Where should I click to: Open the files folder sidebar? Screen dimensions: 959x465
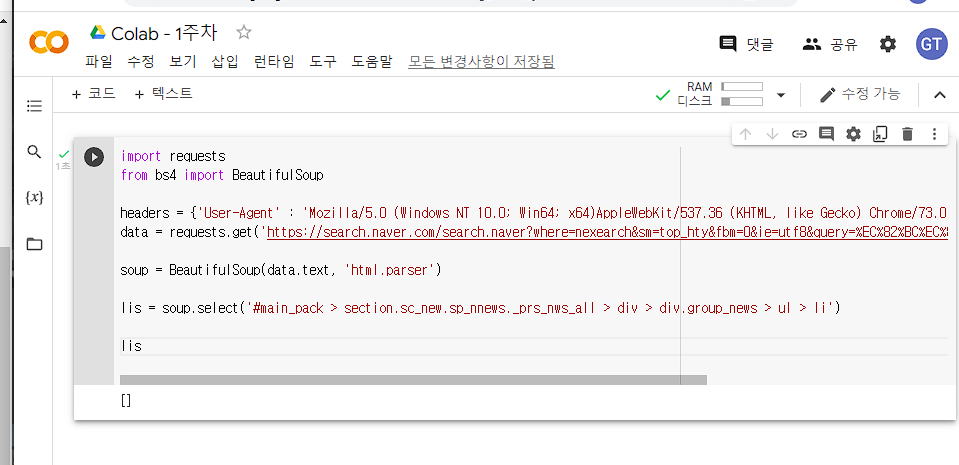(x=34, y=245)
